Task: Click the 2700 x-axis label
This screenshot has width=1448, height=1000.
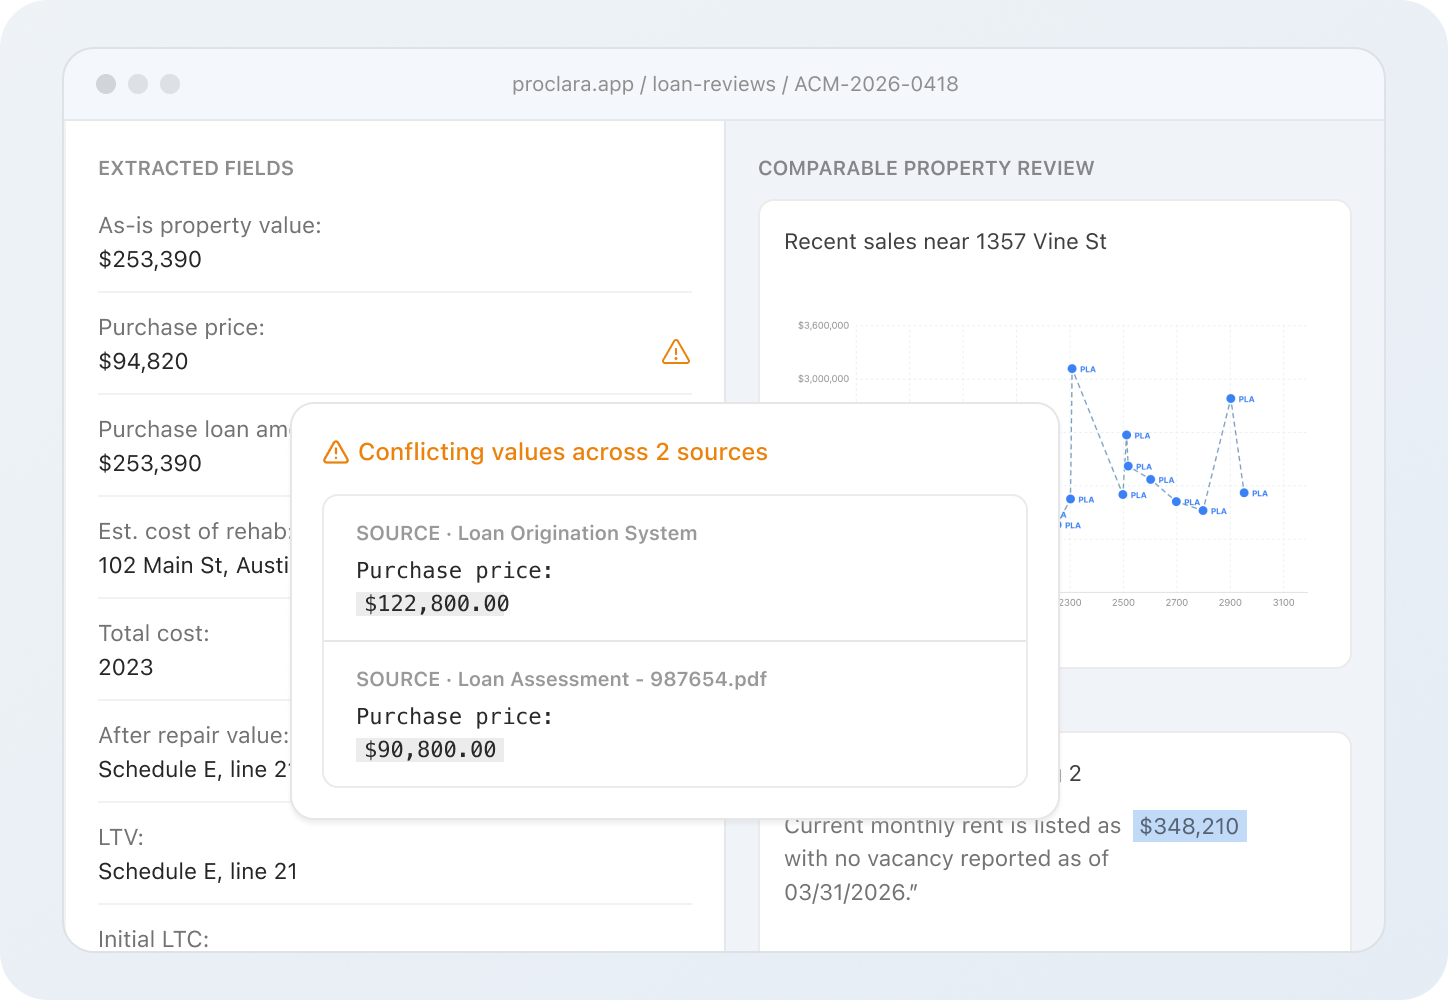Action: point(1177,602)
